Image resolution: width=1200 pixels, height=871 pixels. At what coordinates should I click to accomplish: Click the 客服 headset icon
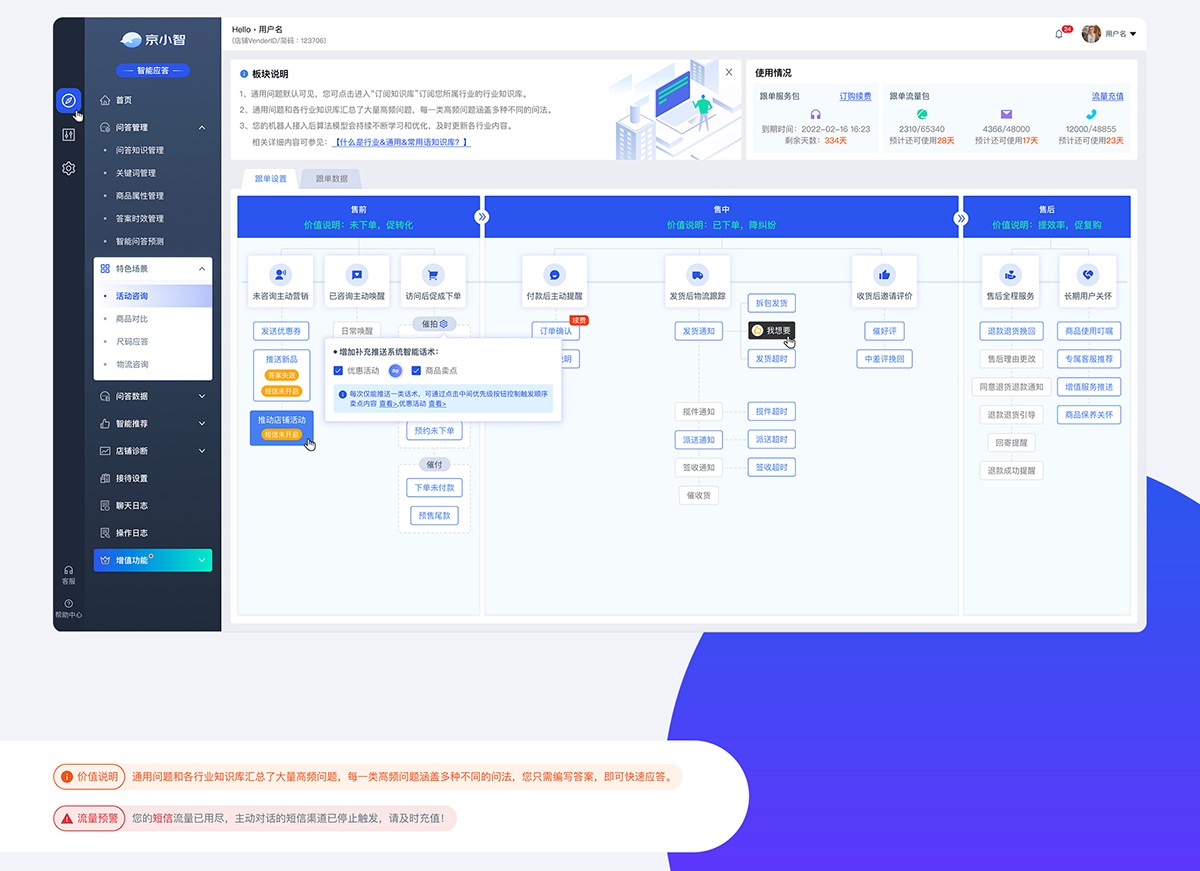[68, 570]
